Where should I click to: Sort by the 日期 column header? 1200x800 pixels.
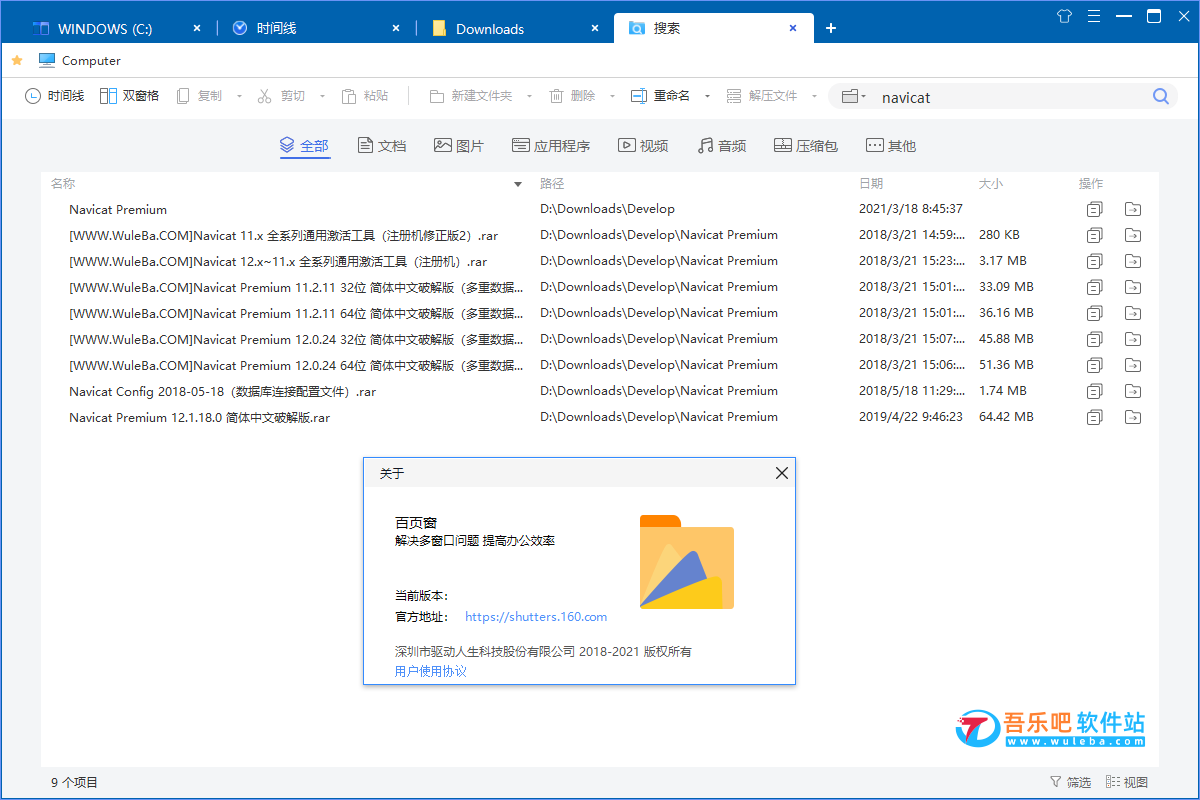click(871, 184)
